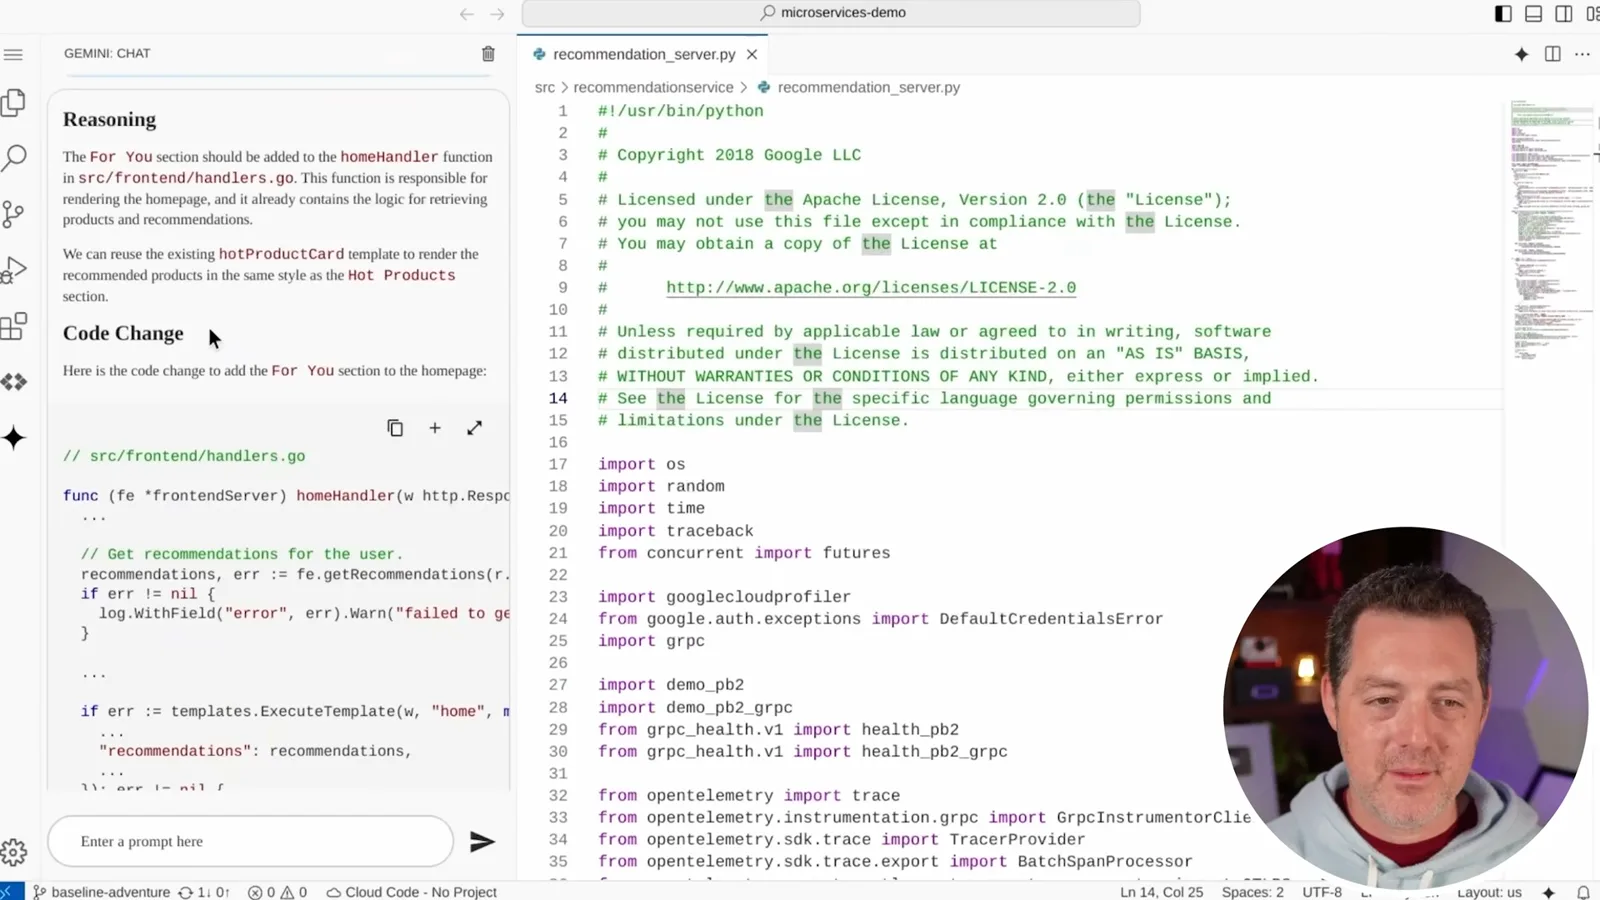Go forward with the right navigation arrow
This screenshot has width=1600, height=900.
tap(497, 14)
